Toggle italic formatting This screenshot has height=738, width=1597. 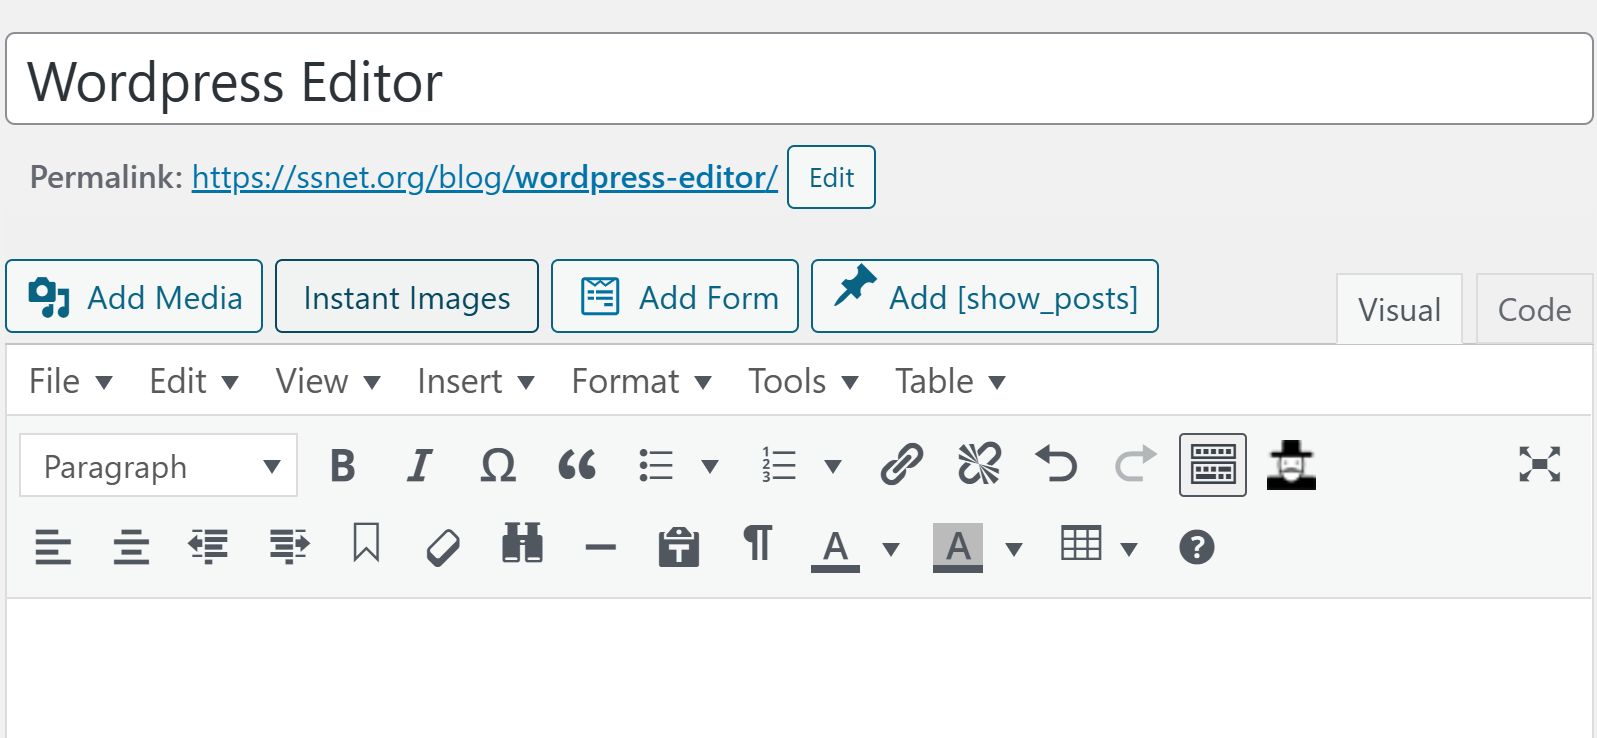pos(420,465)
